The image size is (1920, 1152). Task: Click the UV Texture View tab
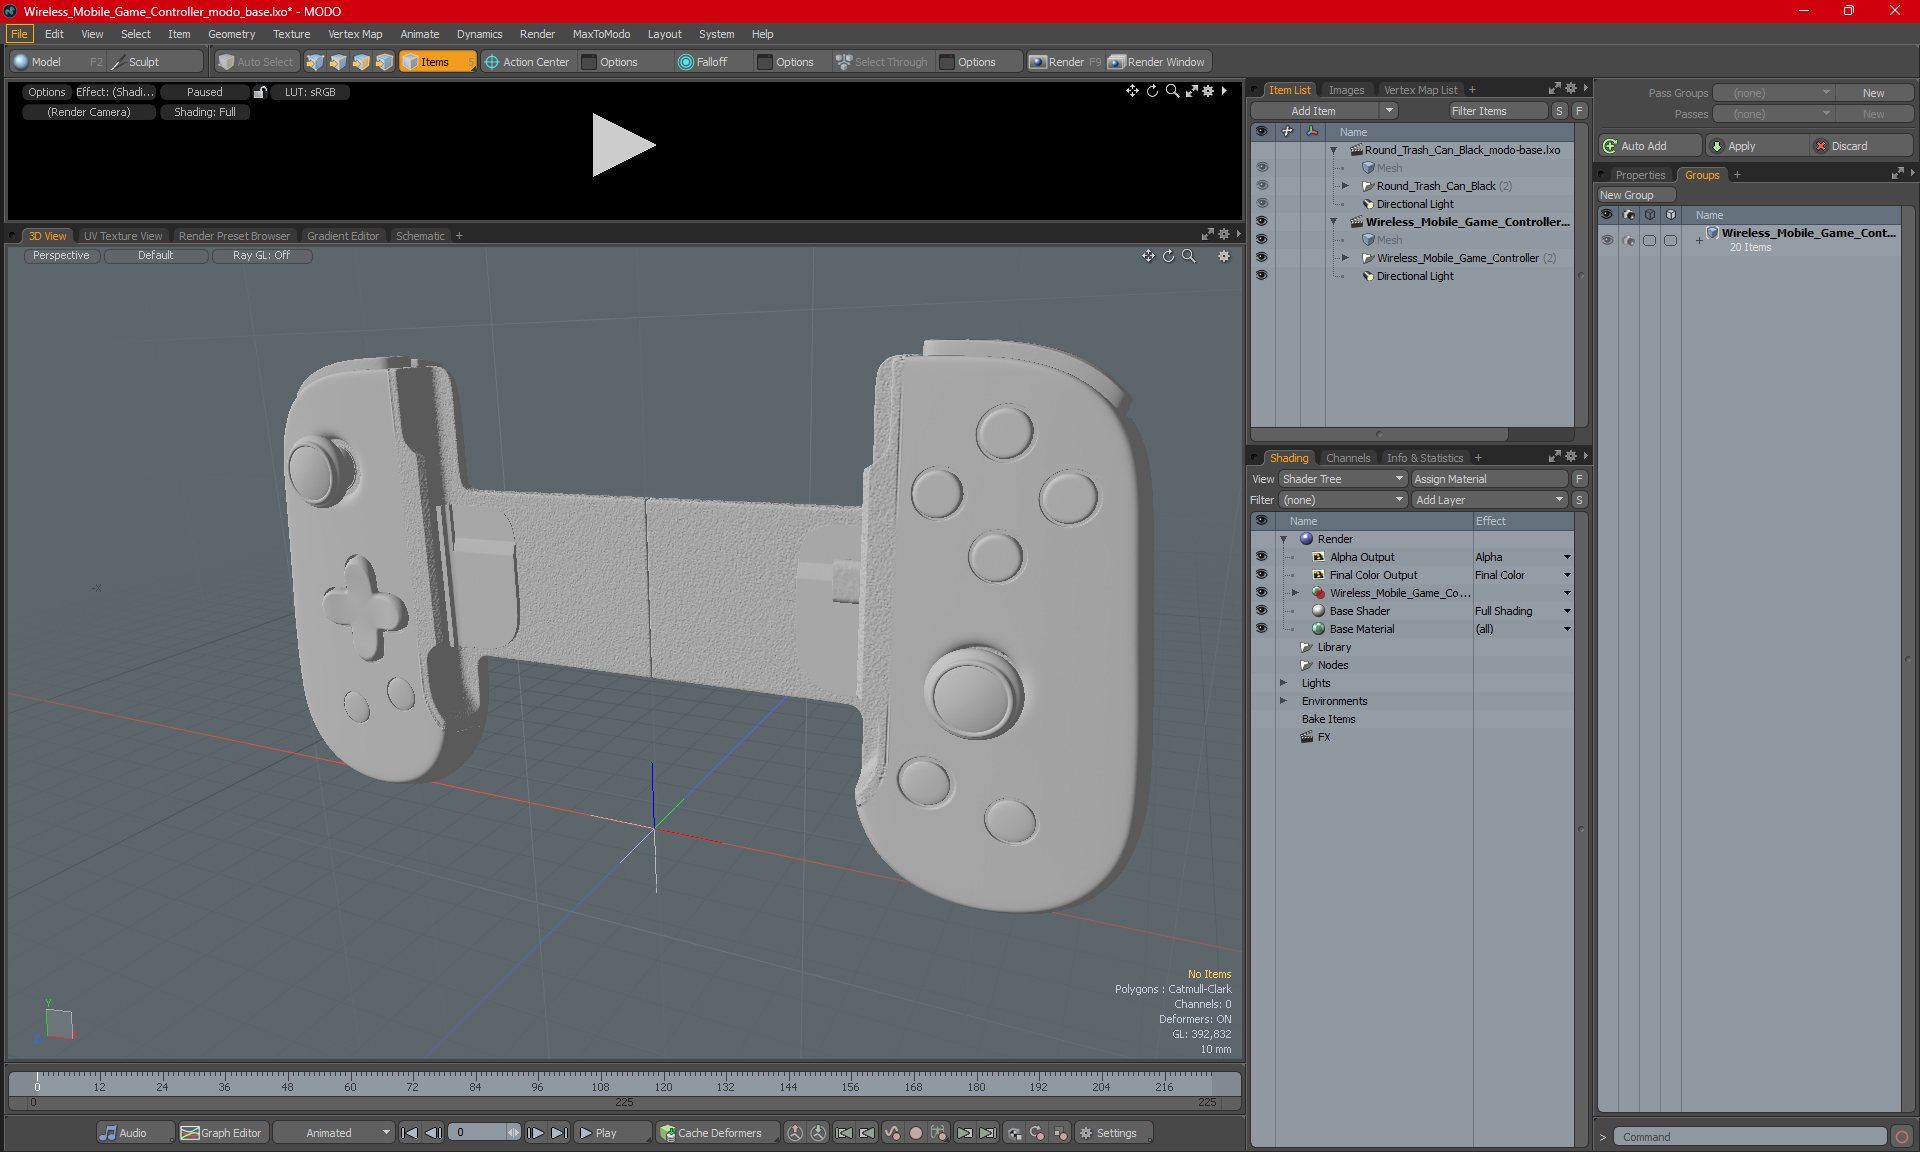click(x=122, y=236)
